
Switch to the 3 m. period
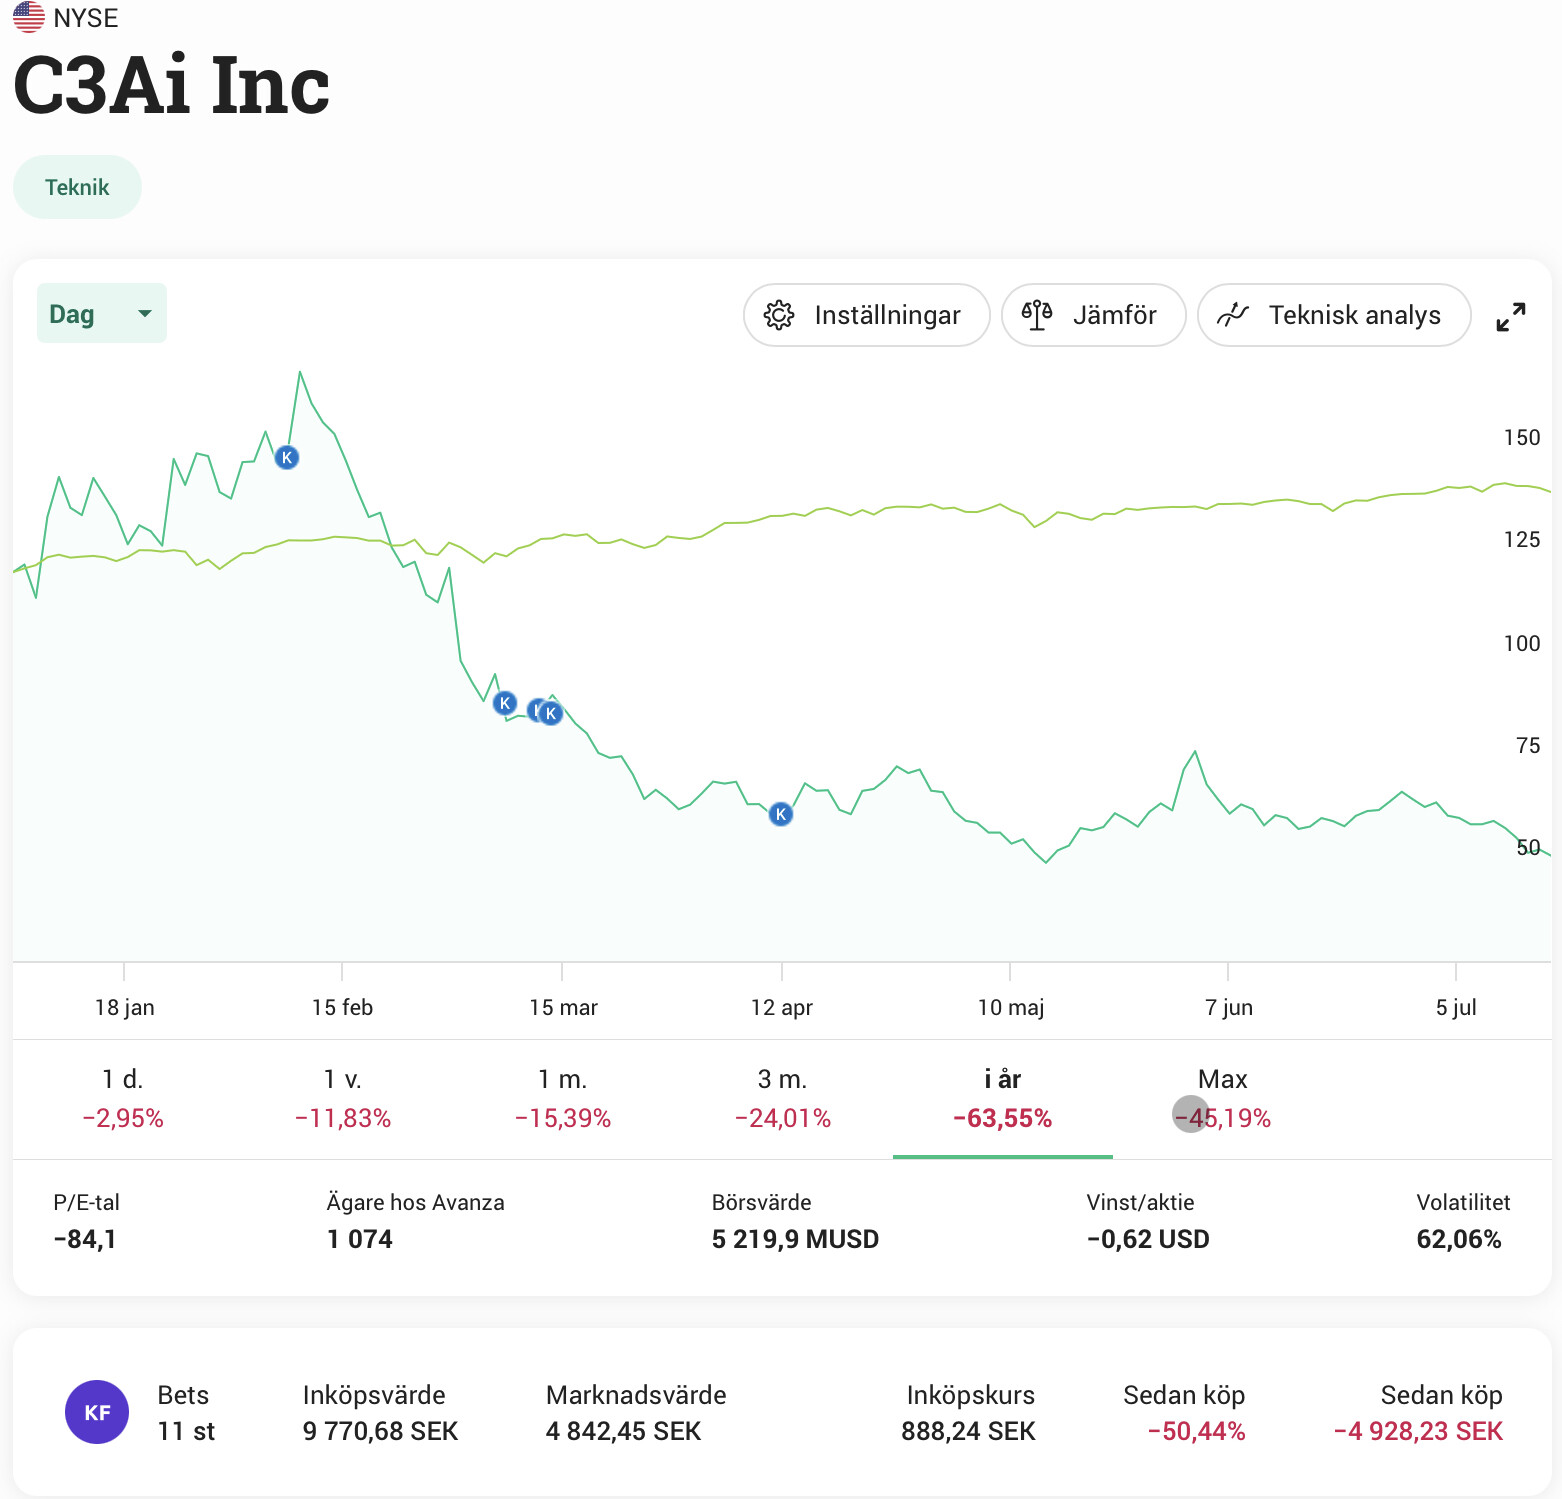pyautogui.click(x=783, y=1098)
